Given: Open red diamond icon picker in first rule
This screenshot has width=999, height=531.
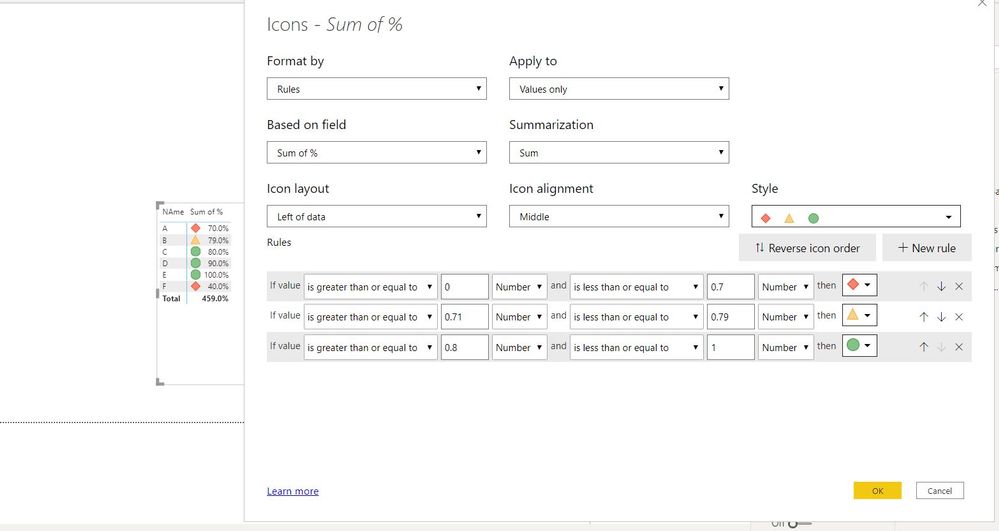Looking at the screenshot, I should pyautogui.click(x=859, y=285).
